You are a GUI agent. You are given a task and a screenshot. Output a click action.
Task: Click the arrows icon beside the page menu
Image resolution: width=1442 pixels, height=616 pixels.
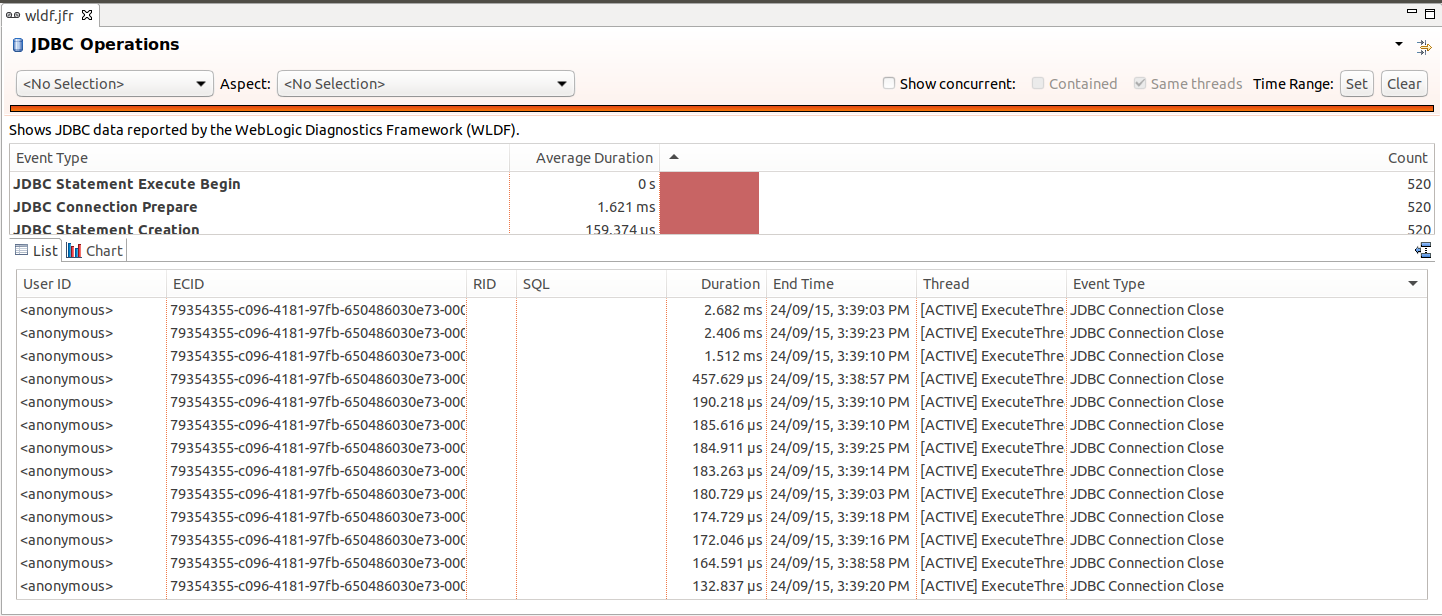(x=1424, y=46)
